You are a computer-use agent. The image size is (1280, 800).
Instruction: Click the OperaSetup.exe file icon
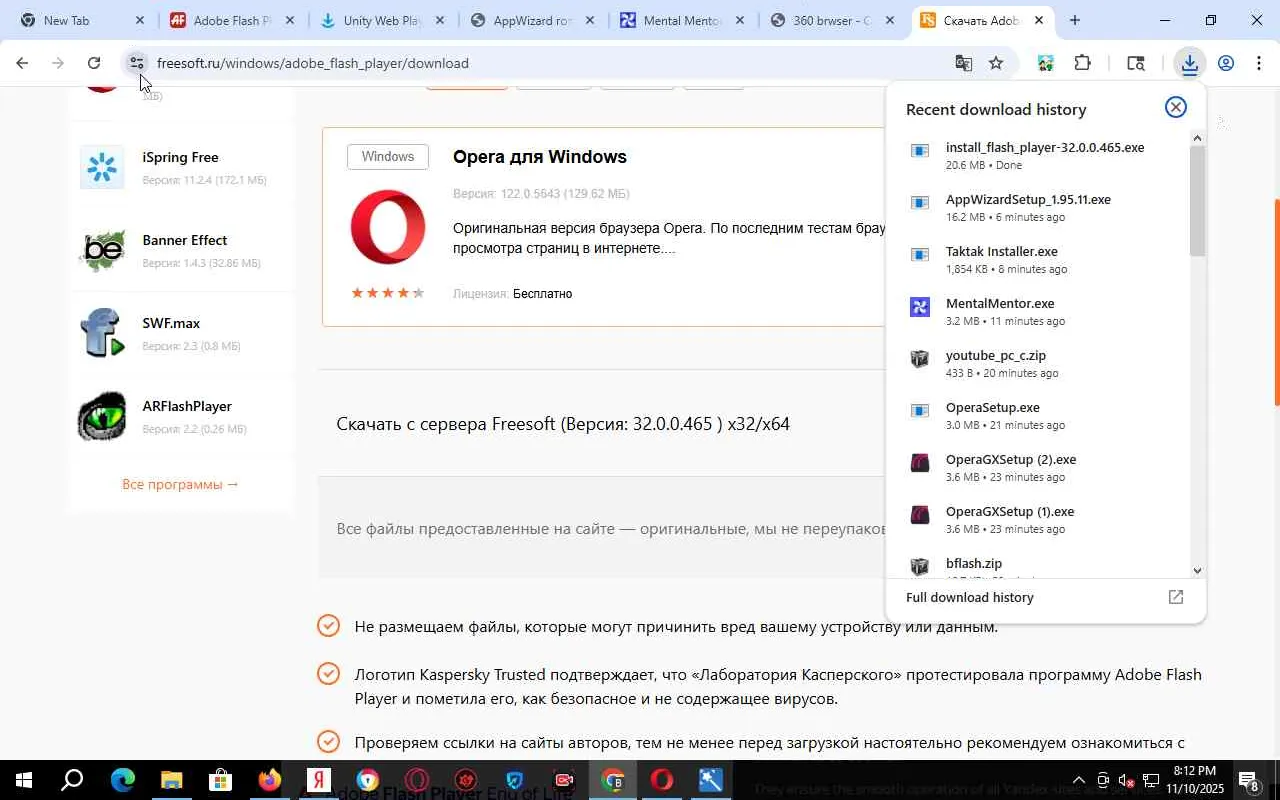[x=920, y=411]
